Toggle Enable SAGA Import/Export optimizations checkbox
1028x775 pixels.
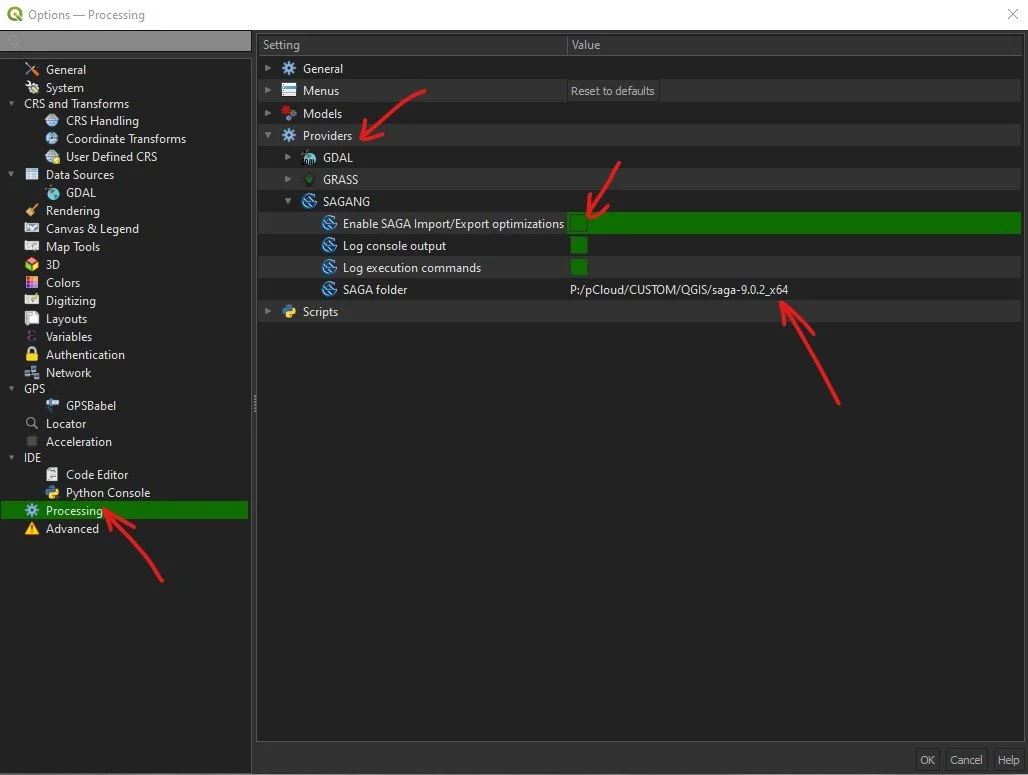tap(579, 224)
